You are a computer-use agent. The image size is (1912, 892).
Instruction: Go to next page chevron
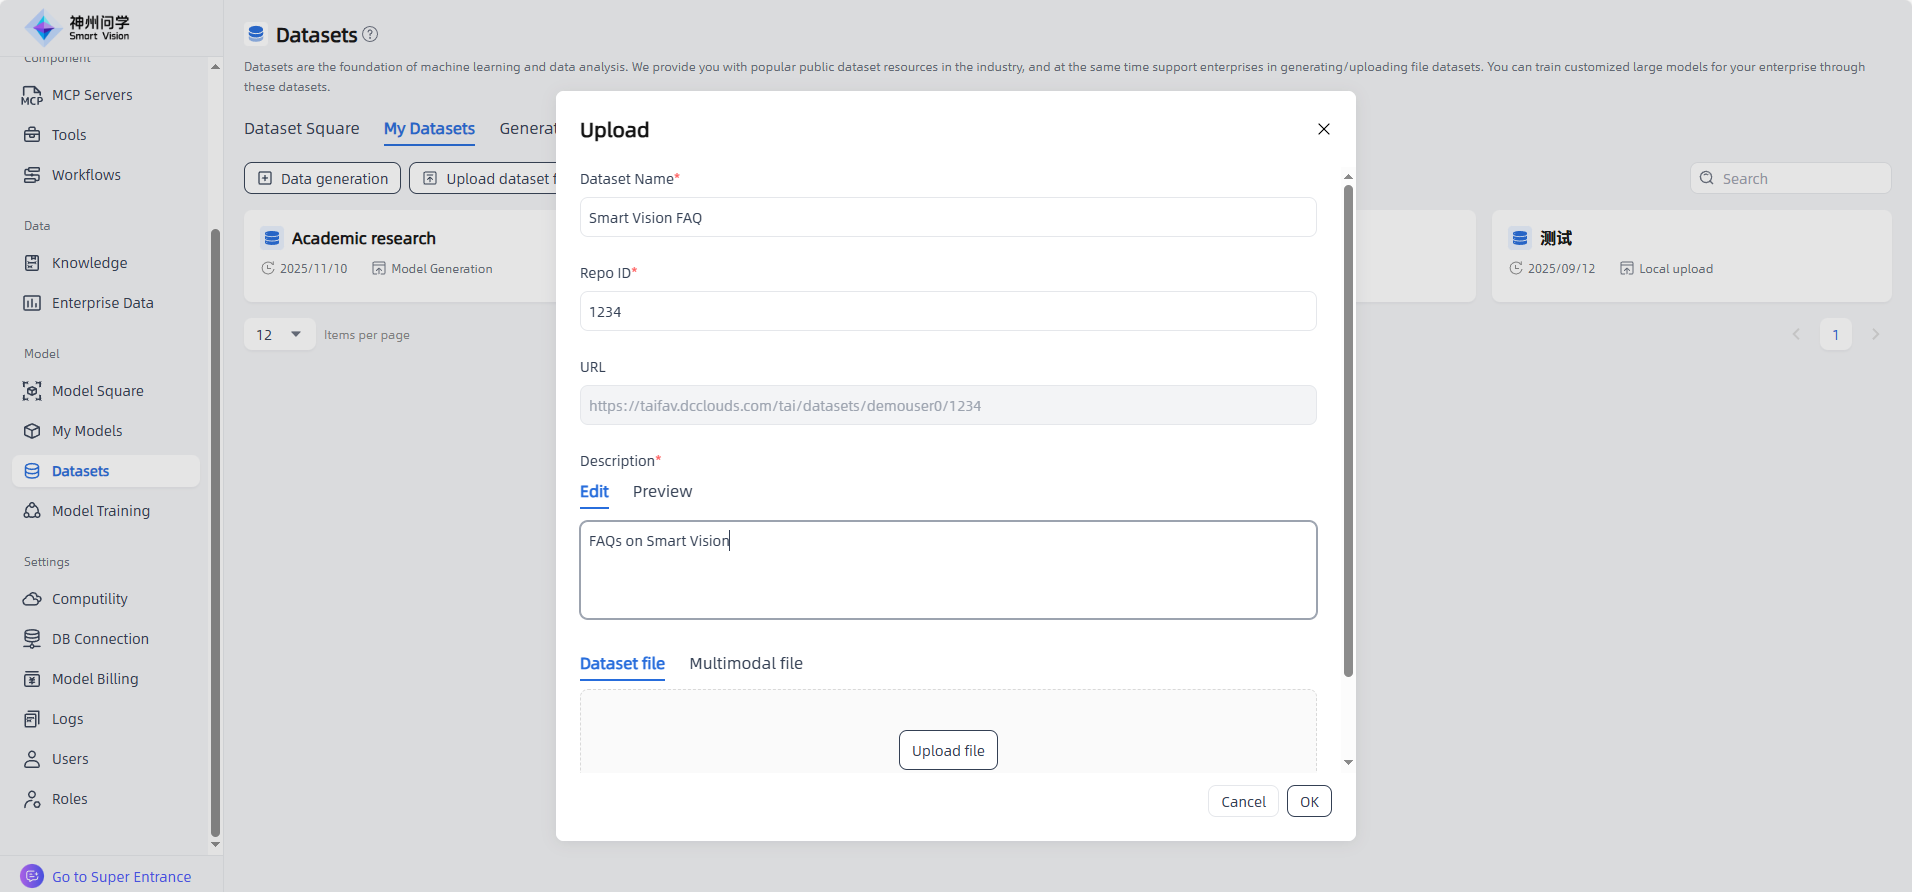coord(1875,335)
